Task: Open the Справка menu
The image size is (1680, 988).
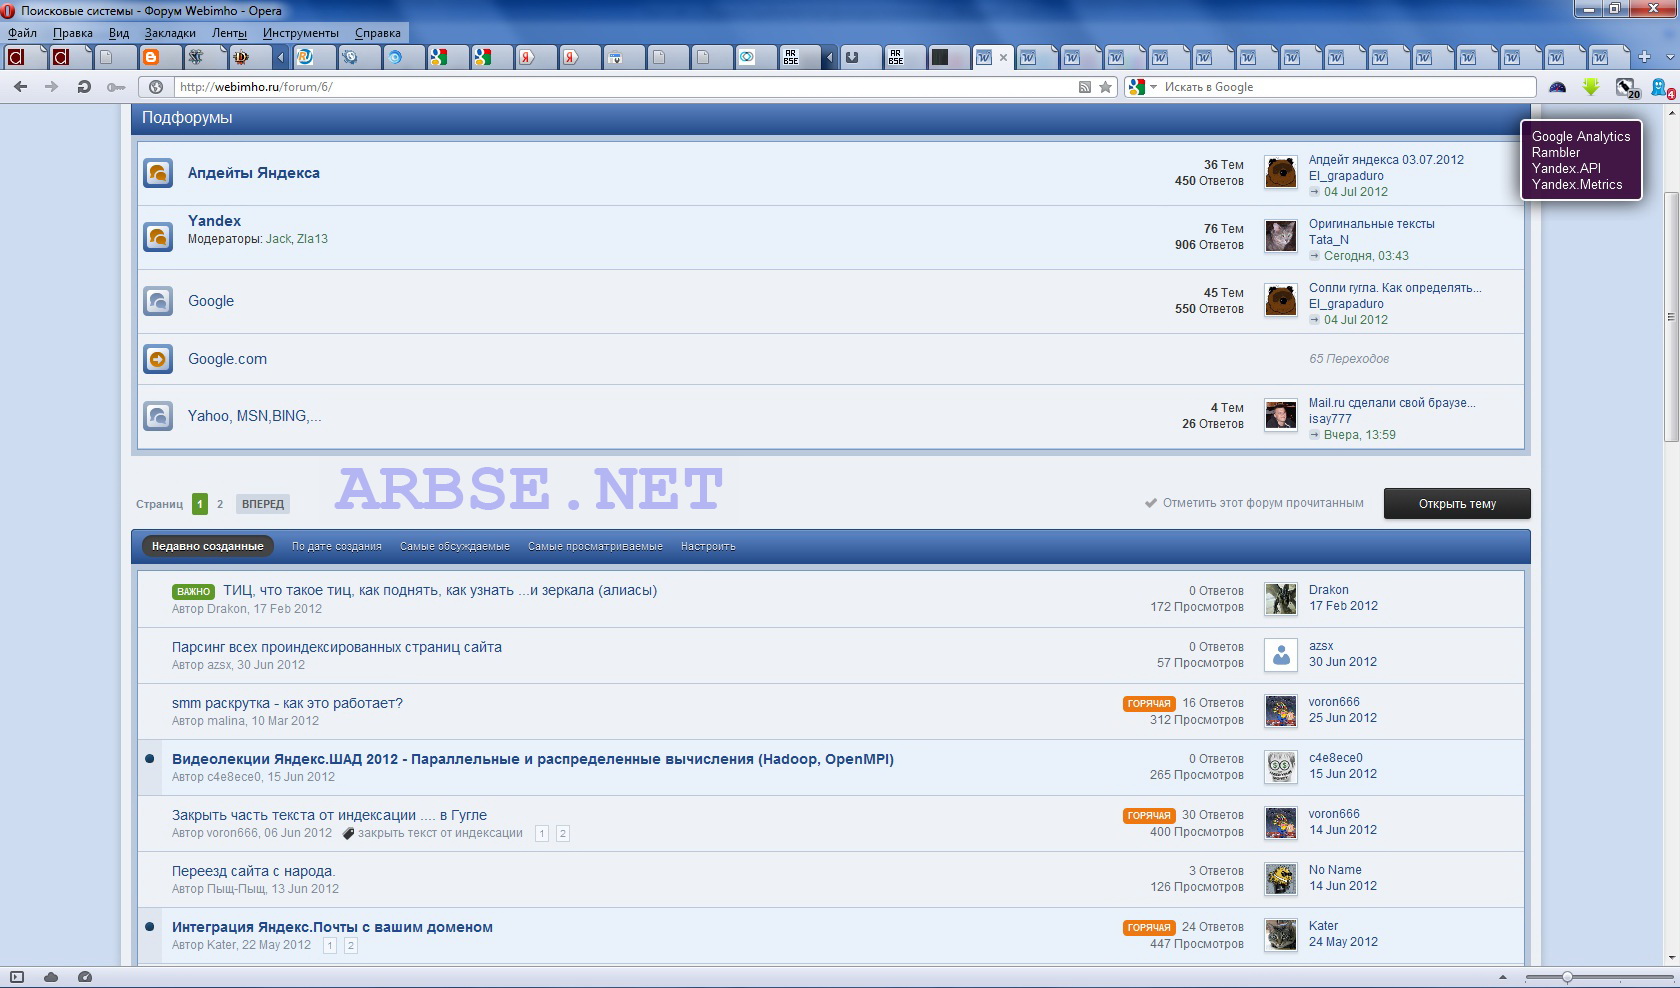Action: 378,33
